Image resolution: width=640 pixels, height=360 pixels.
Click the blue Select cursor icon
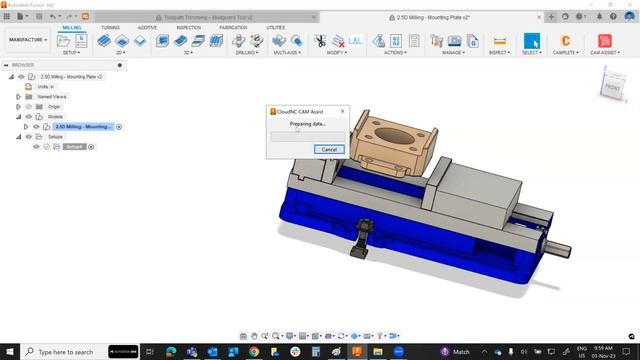pos(532,41)
